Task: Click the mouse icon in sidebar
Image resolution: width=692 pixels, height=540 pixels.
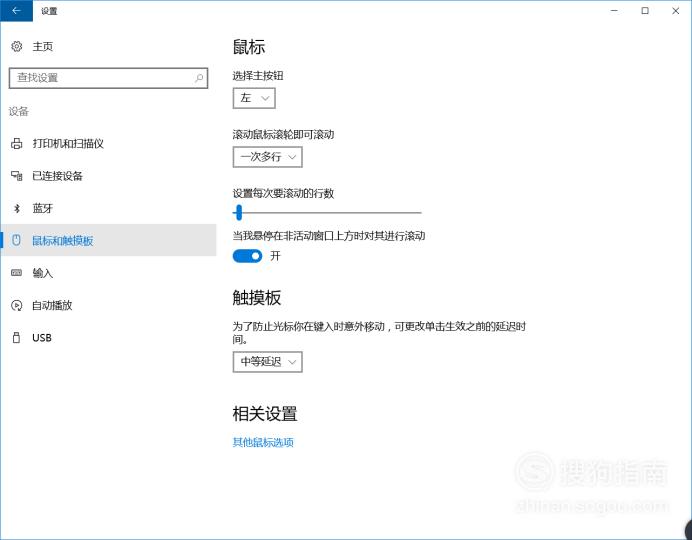Action: 16,240
